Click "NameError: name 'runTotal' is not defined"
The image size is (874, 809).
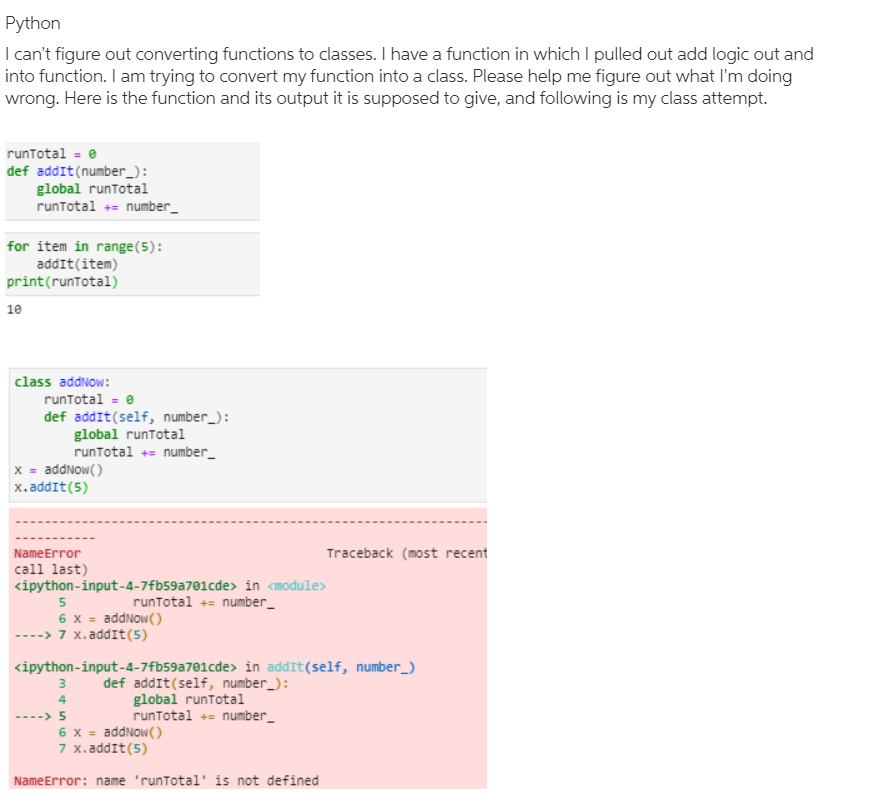click(167, 781)
